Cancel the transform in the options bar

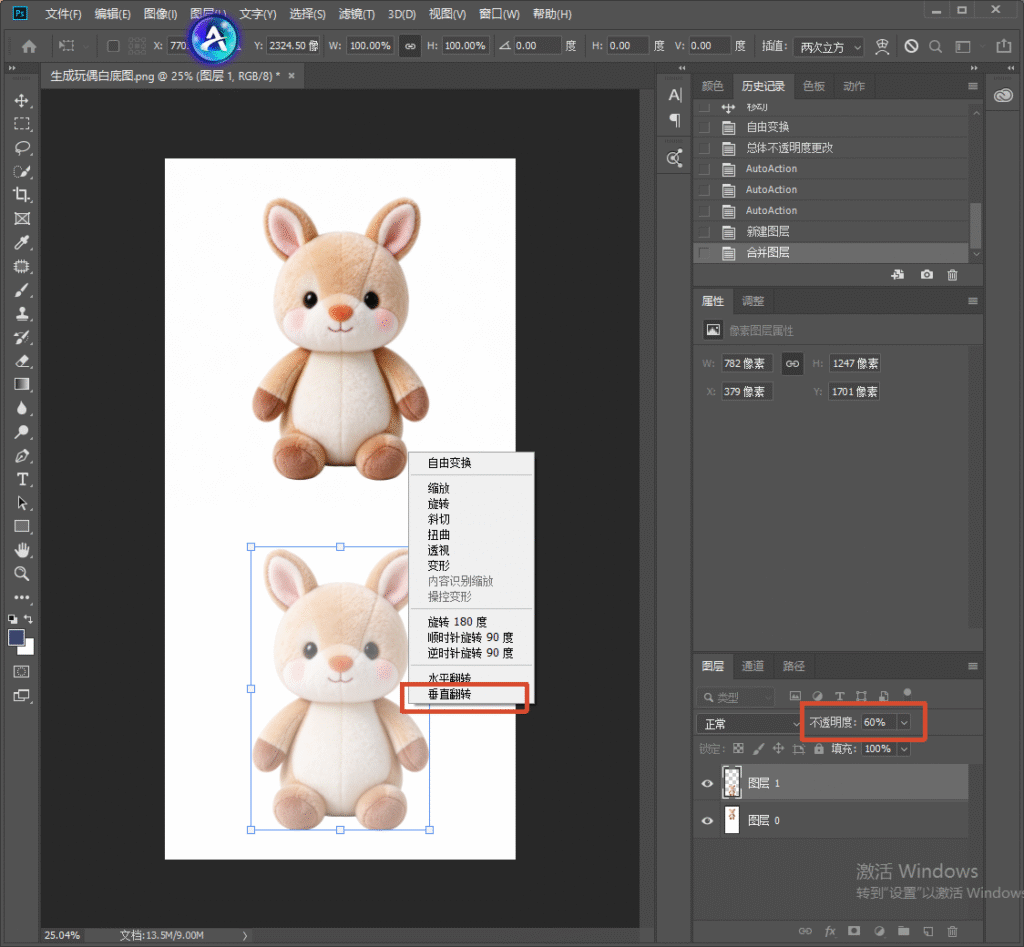click(911, 46)
